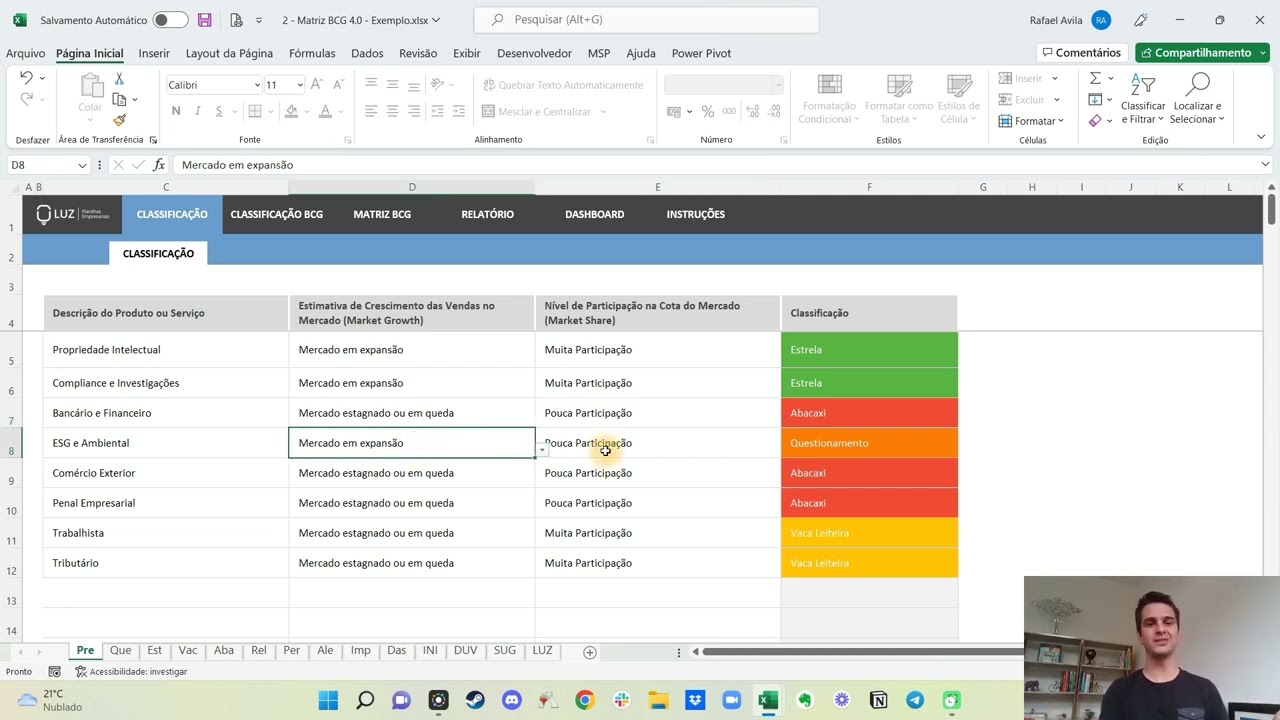
Task: Open the Formatar cells button
Action: pyautogui.click(x=1032, y=121)
